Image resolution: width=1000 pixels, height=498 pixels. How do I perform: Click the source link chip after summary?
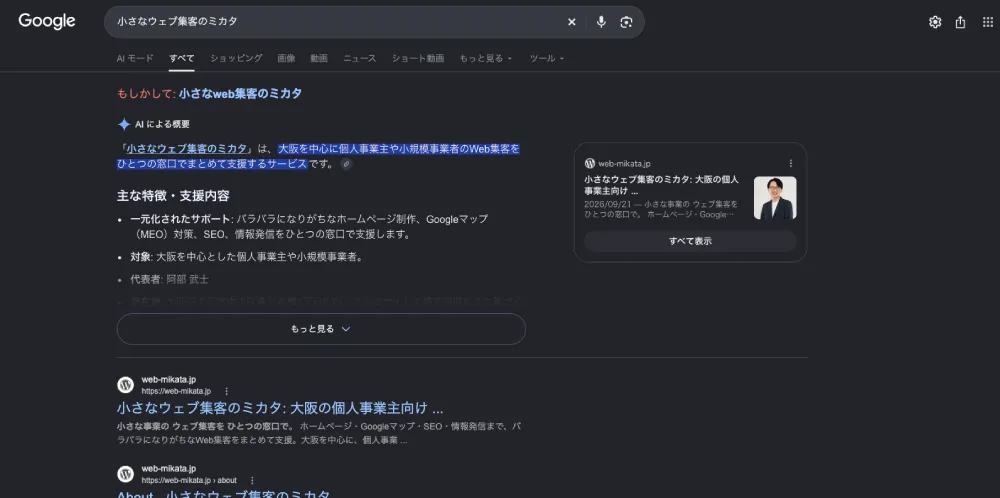click(x=346, y=165)
